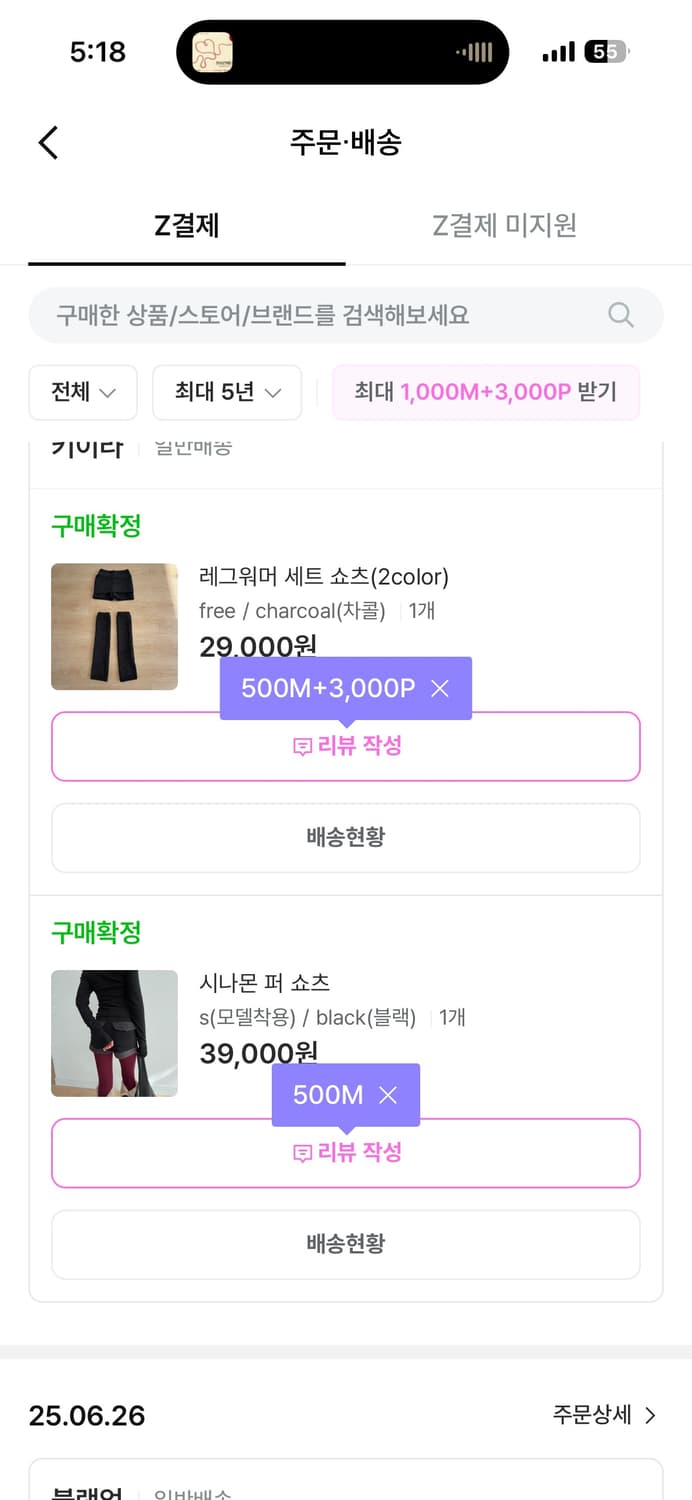Close the 500M reward badge
Viewport: 692px width, 1500px height.
[388, 1095]
